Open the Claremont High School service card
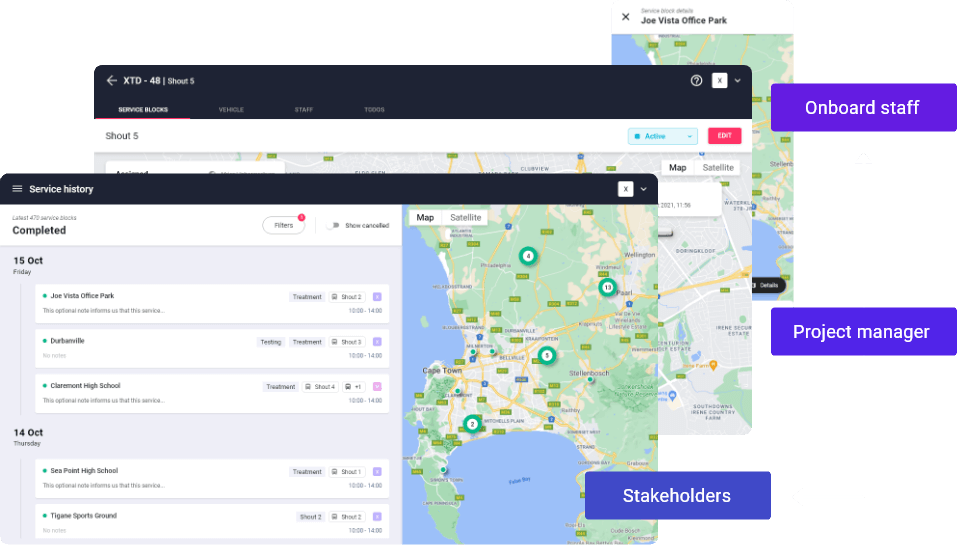 [x=212, y=394]
